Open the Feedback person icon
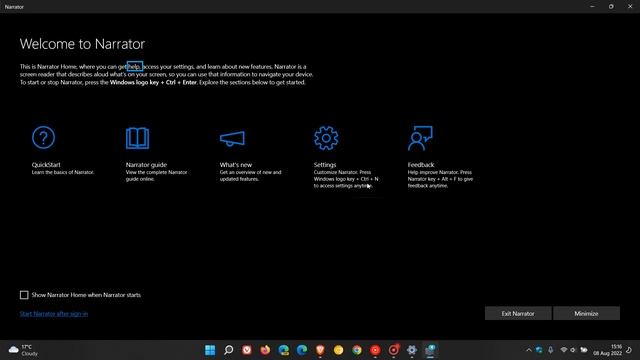The image size is (640, 360). 420,138
